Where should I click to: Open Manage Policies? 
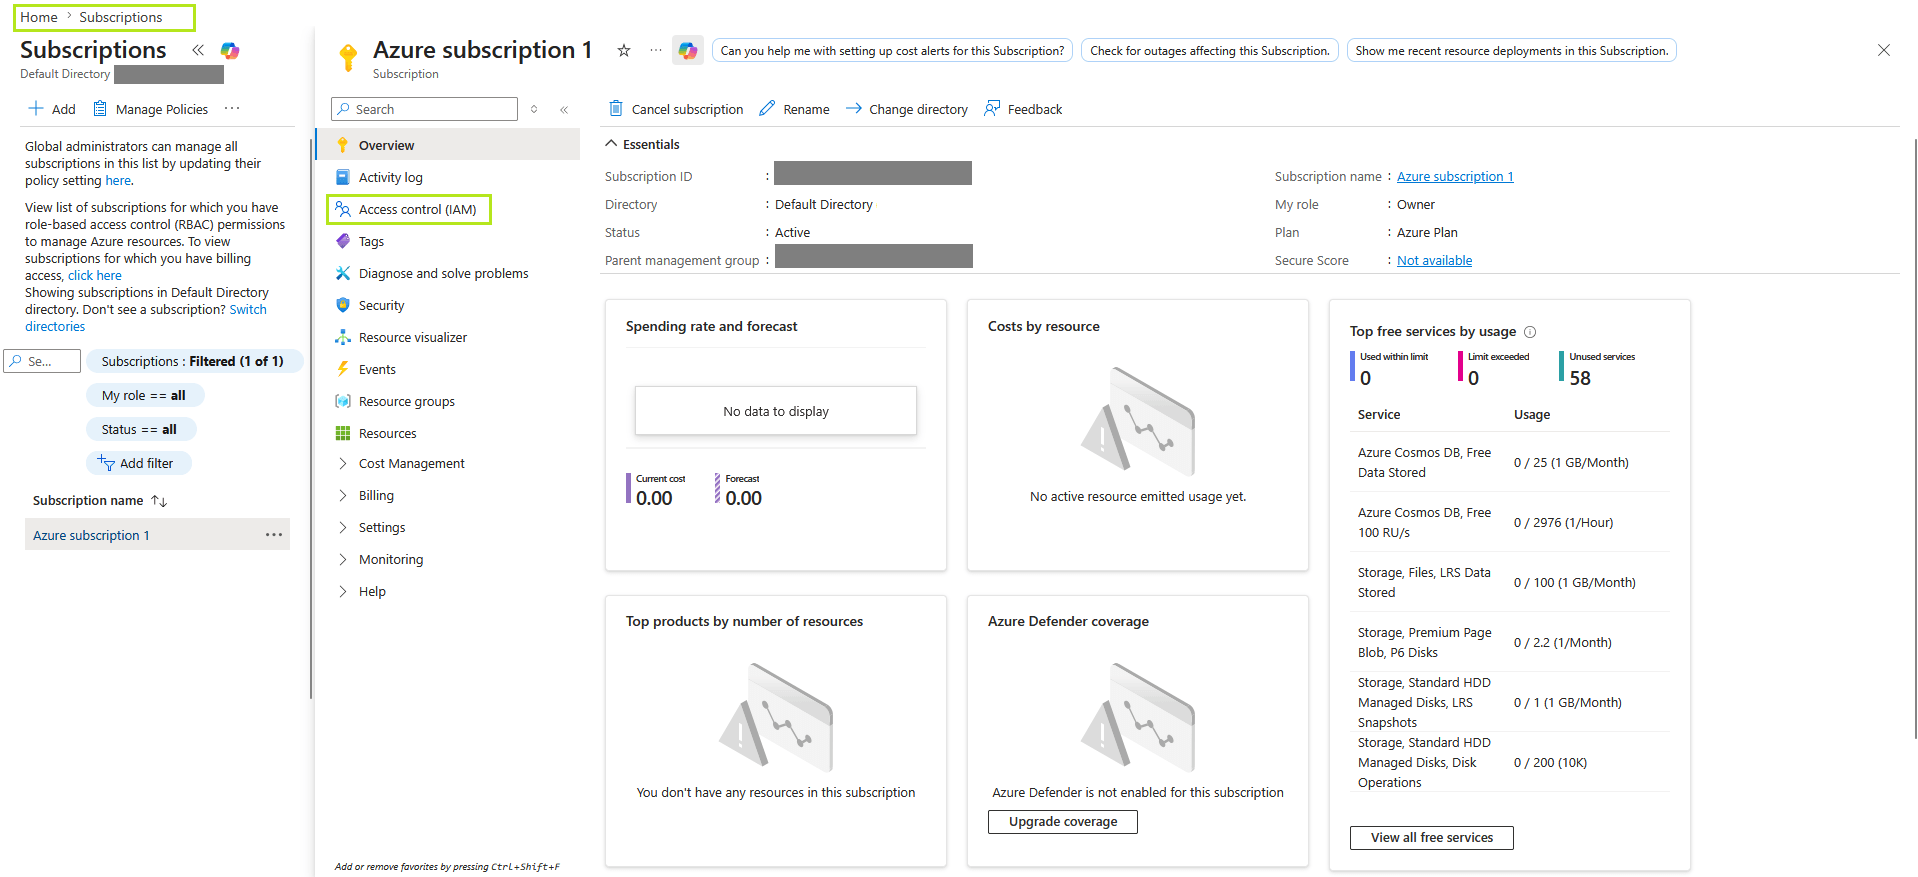[x=151, y=109]
